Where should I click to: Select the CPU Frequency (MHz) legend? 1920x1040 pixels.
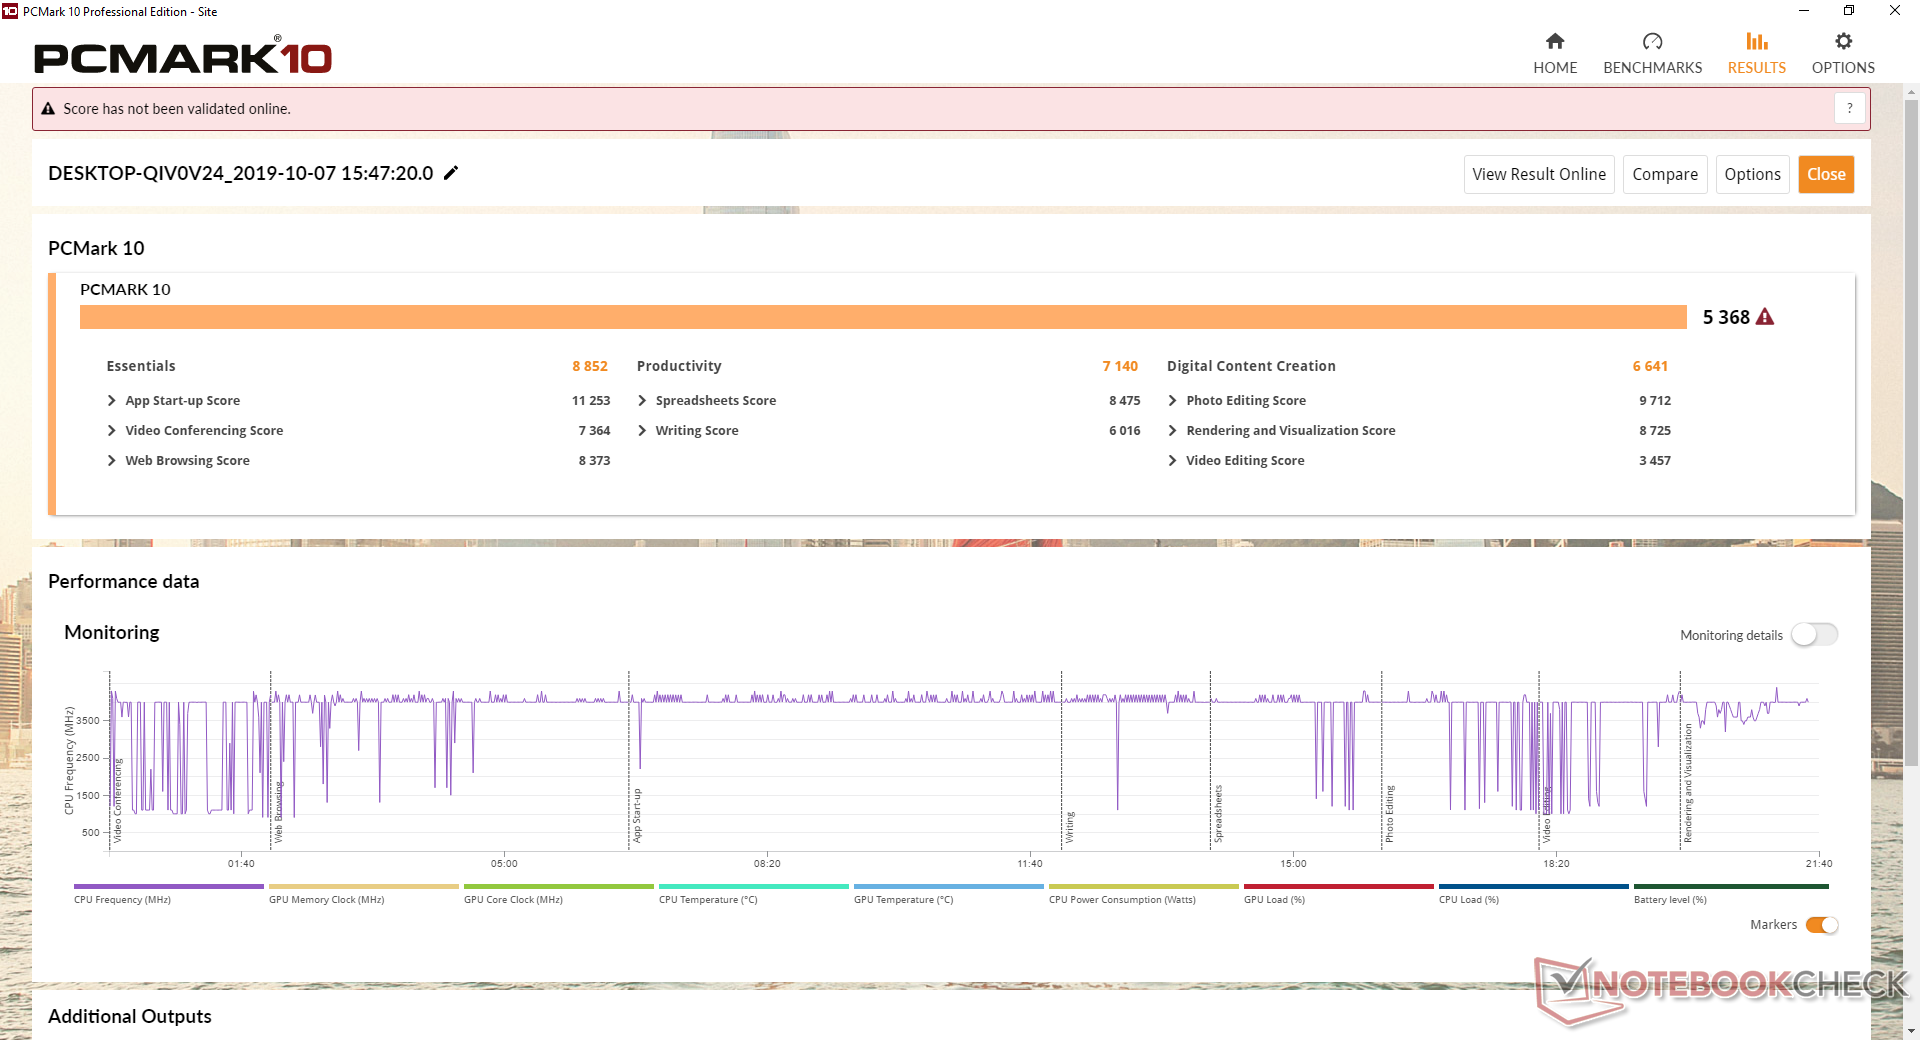(x=168, y=894)
